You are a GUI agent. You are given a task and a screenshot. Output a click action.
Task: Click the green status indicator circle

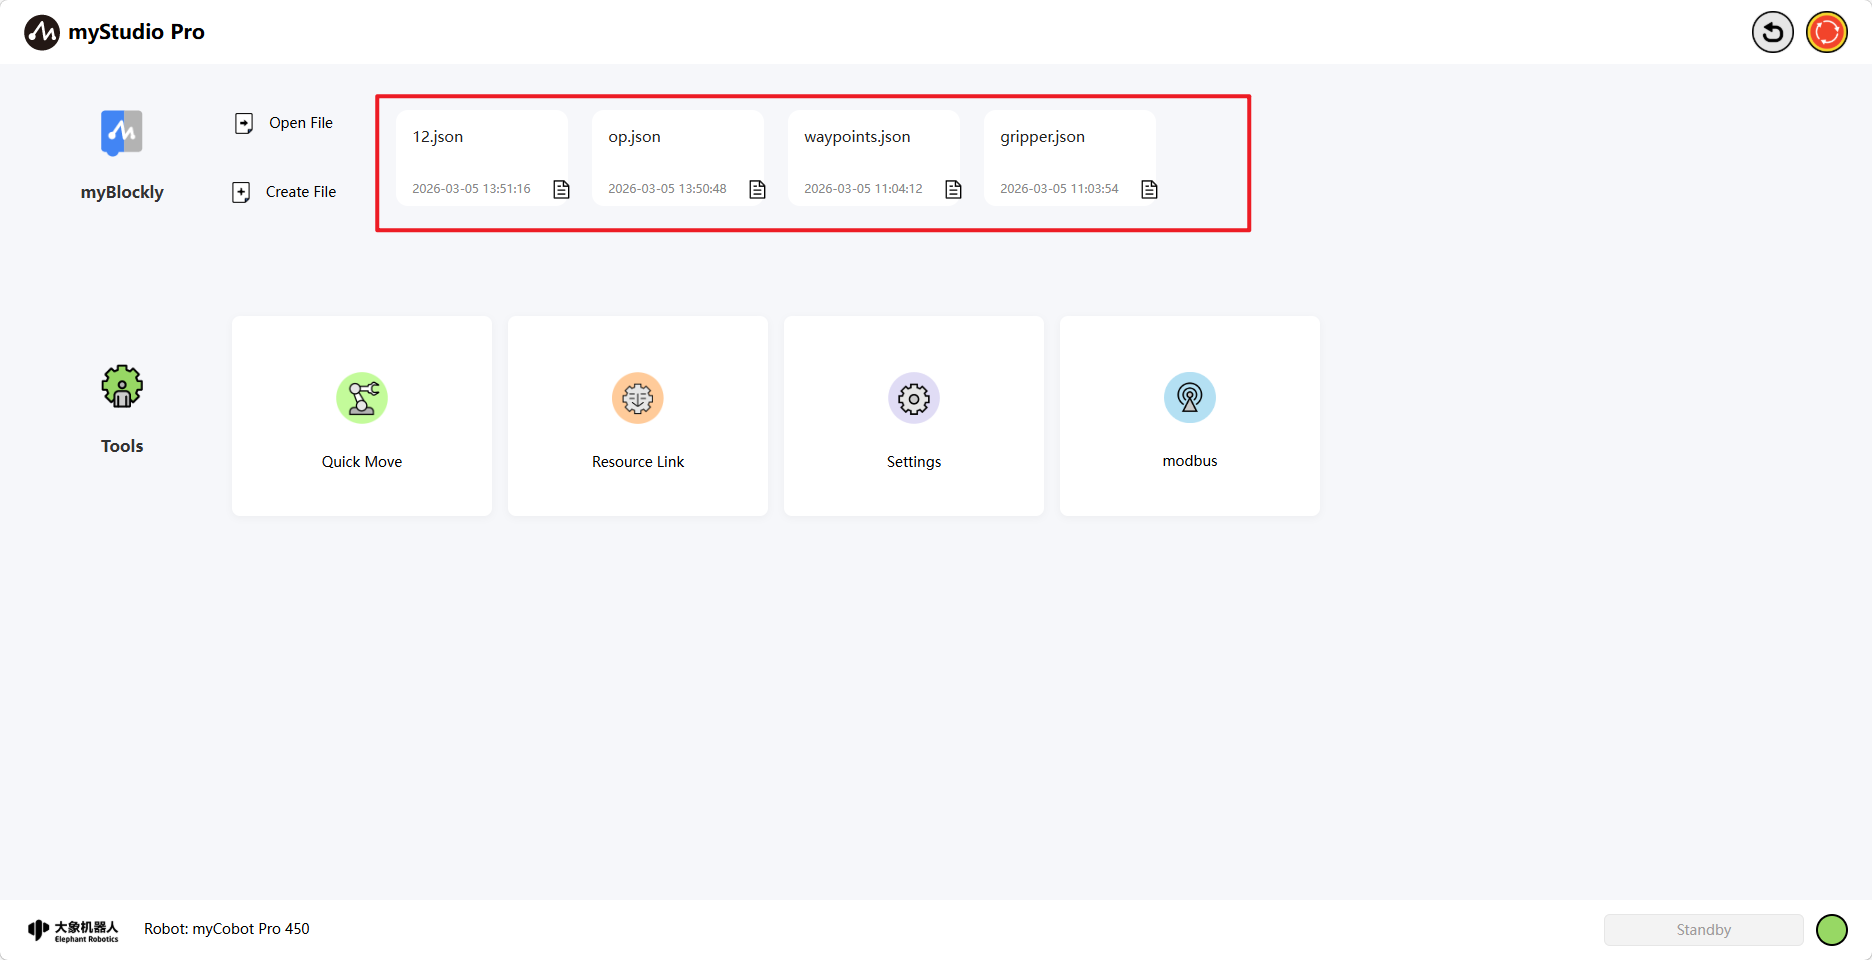(x=1831, y=930)
